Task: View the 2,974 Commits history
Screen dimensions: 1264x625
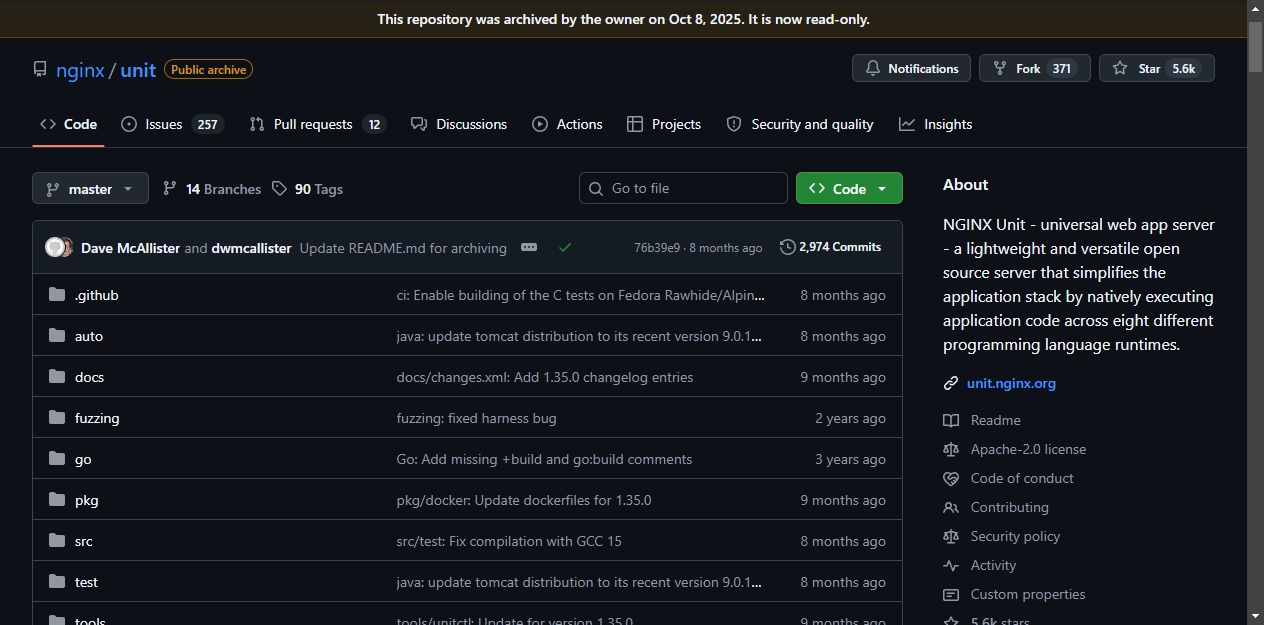Action: [831, 247]
